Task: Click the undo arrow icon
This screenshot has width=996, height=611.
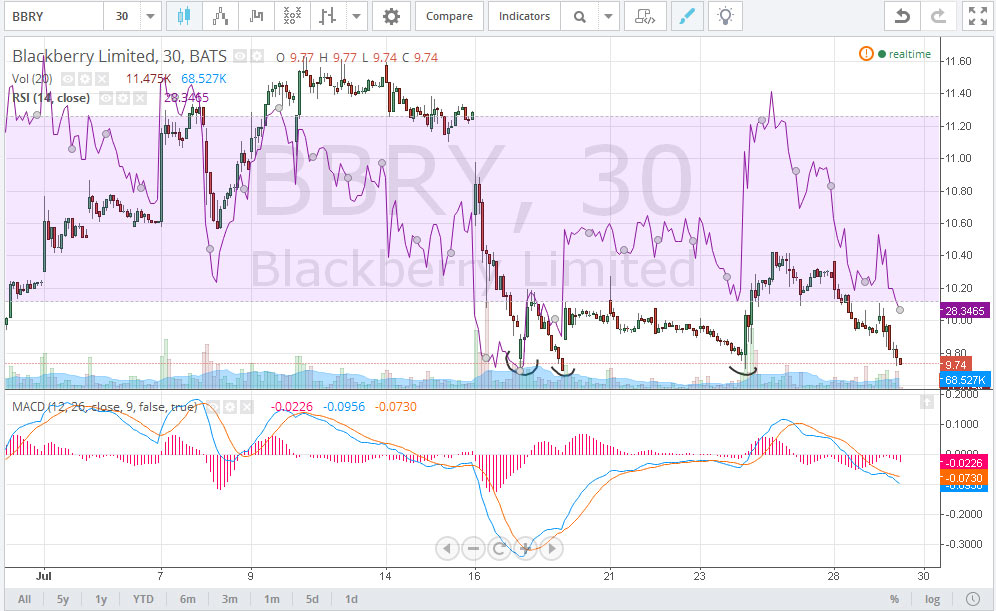Action: click(x=901, y=16)
